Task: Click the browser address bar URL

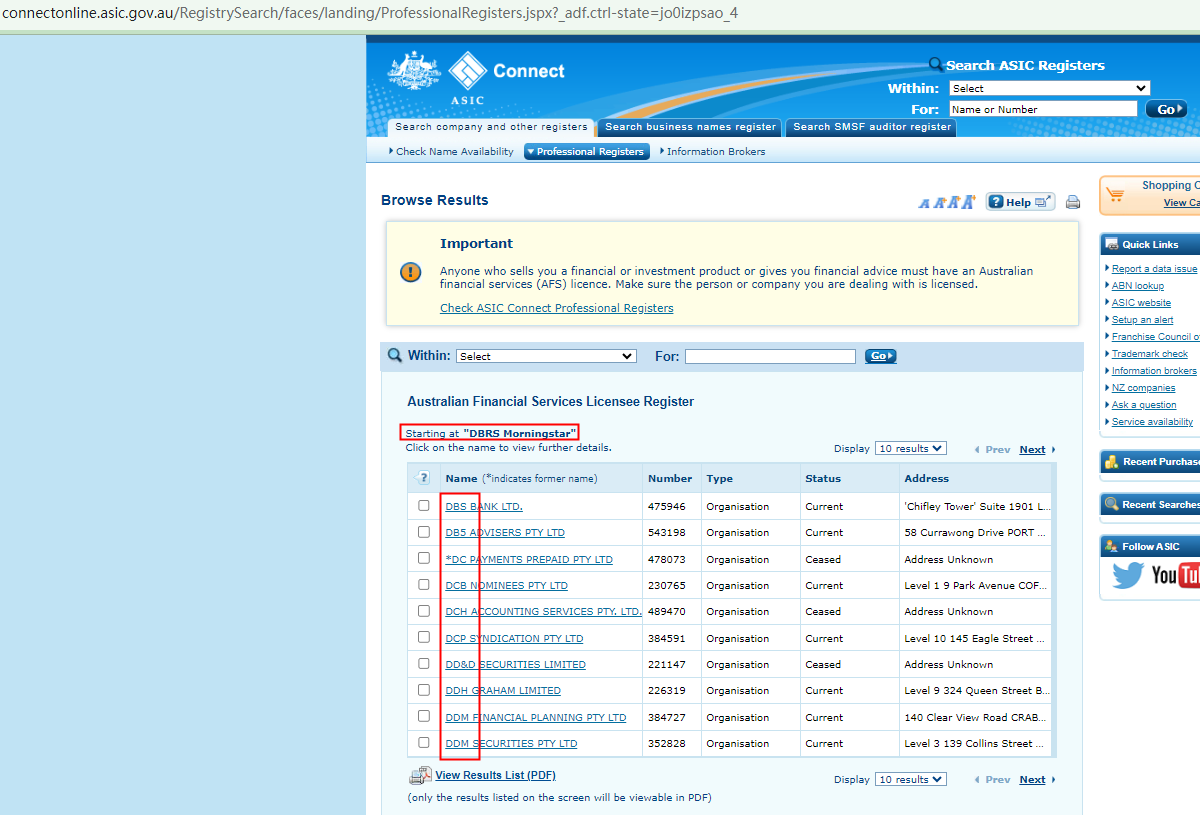Action: click(369, 15)
